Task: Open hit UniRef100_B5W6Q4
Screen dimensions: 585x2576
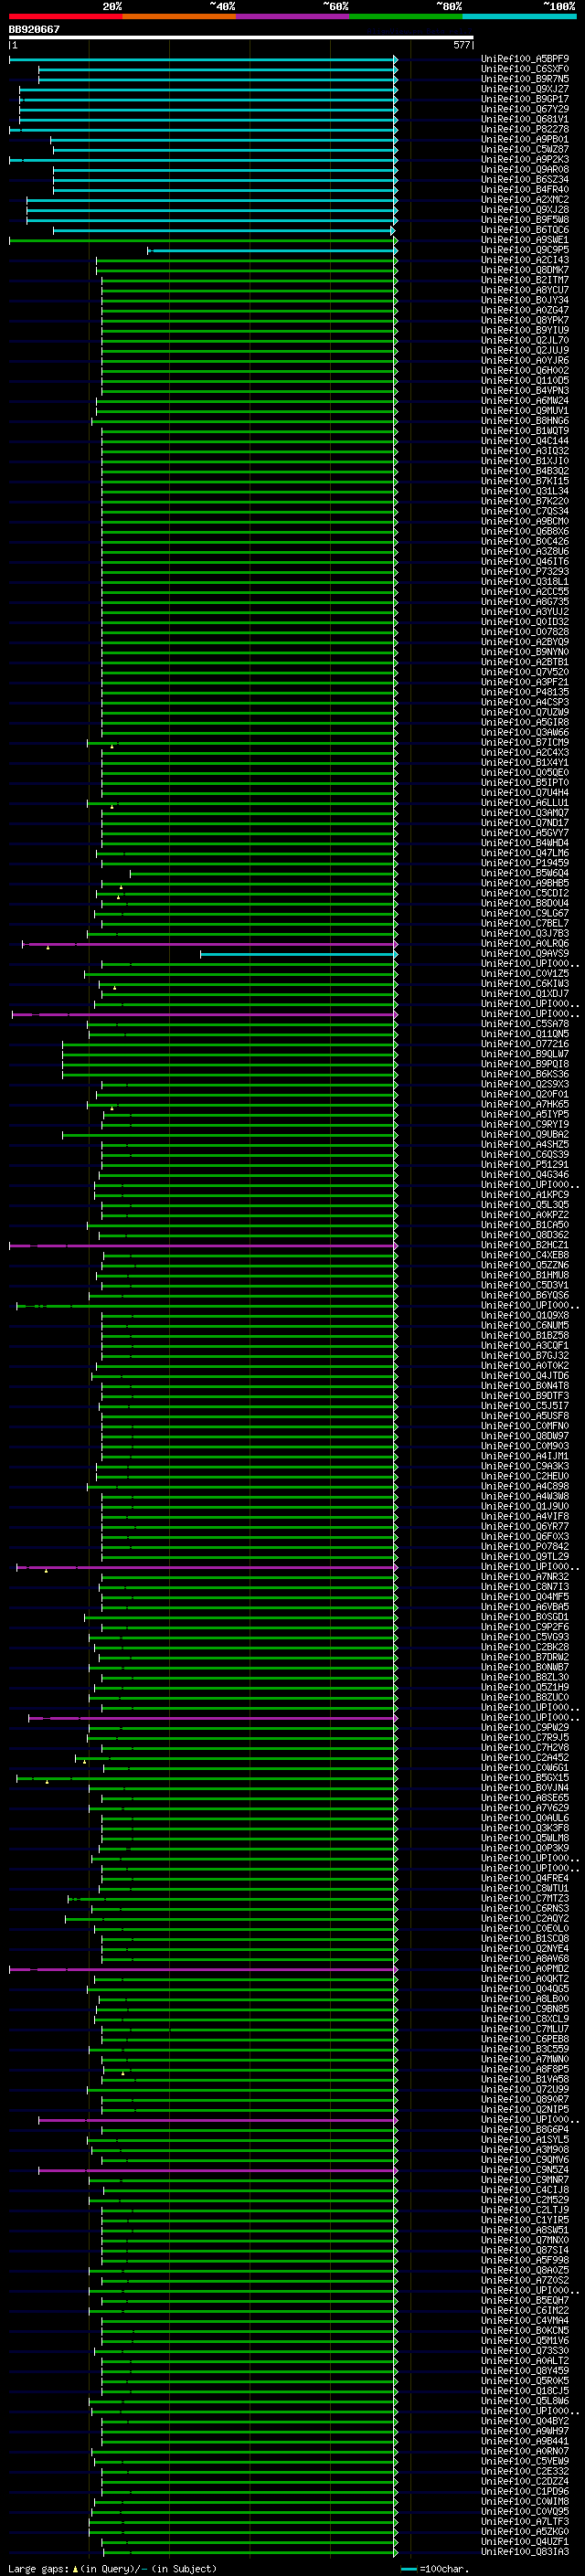Action: click(x=525, y=873)
